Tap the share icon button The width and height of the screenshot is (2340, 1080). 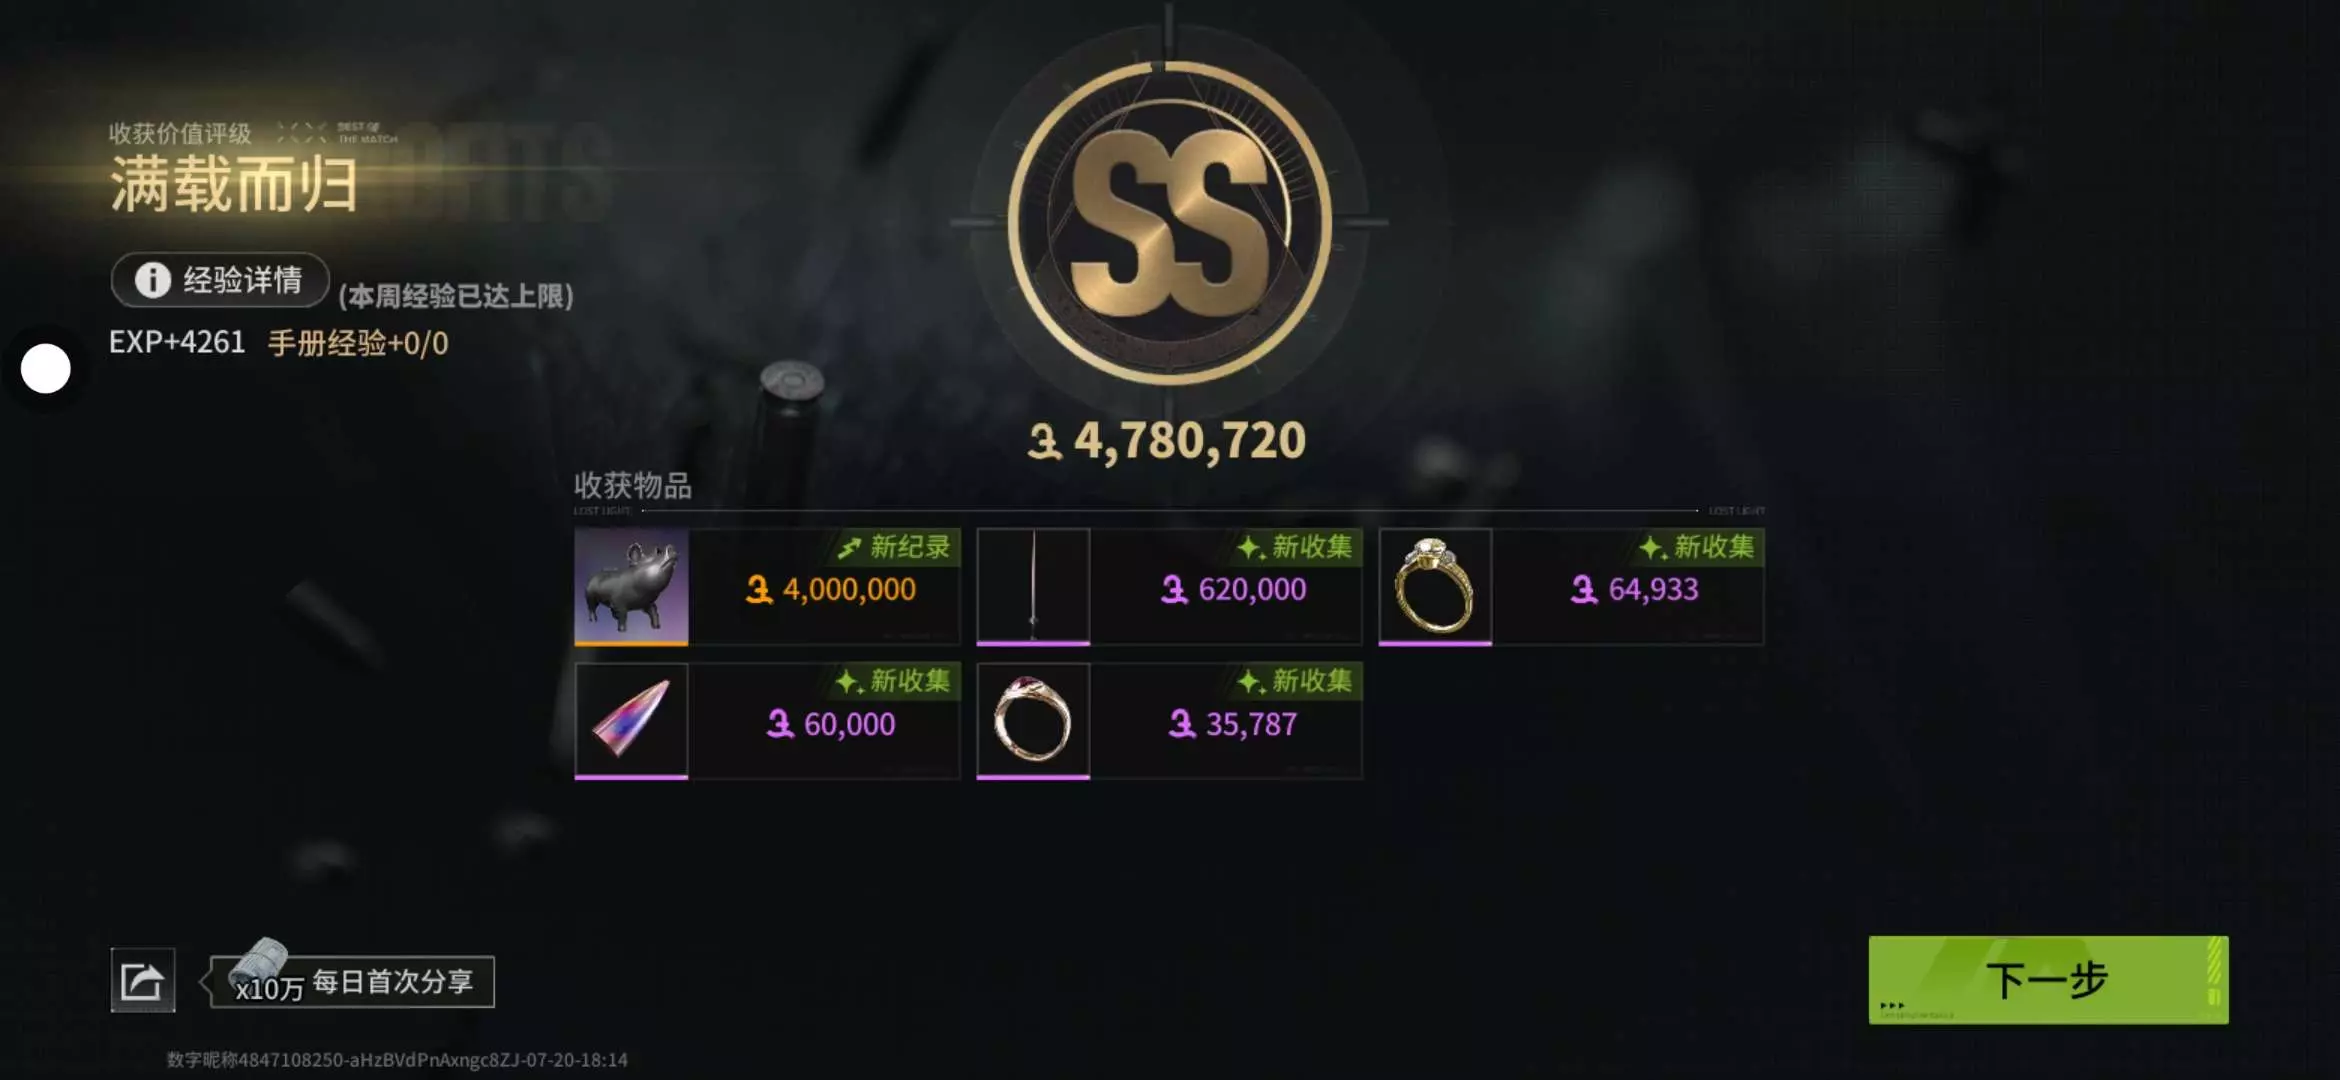[x=143, y=980]
